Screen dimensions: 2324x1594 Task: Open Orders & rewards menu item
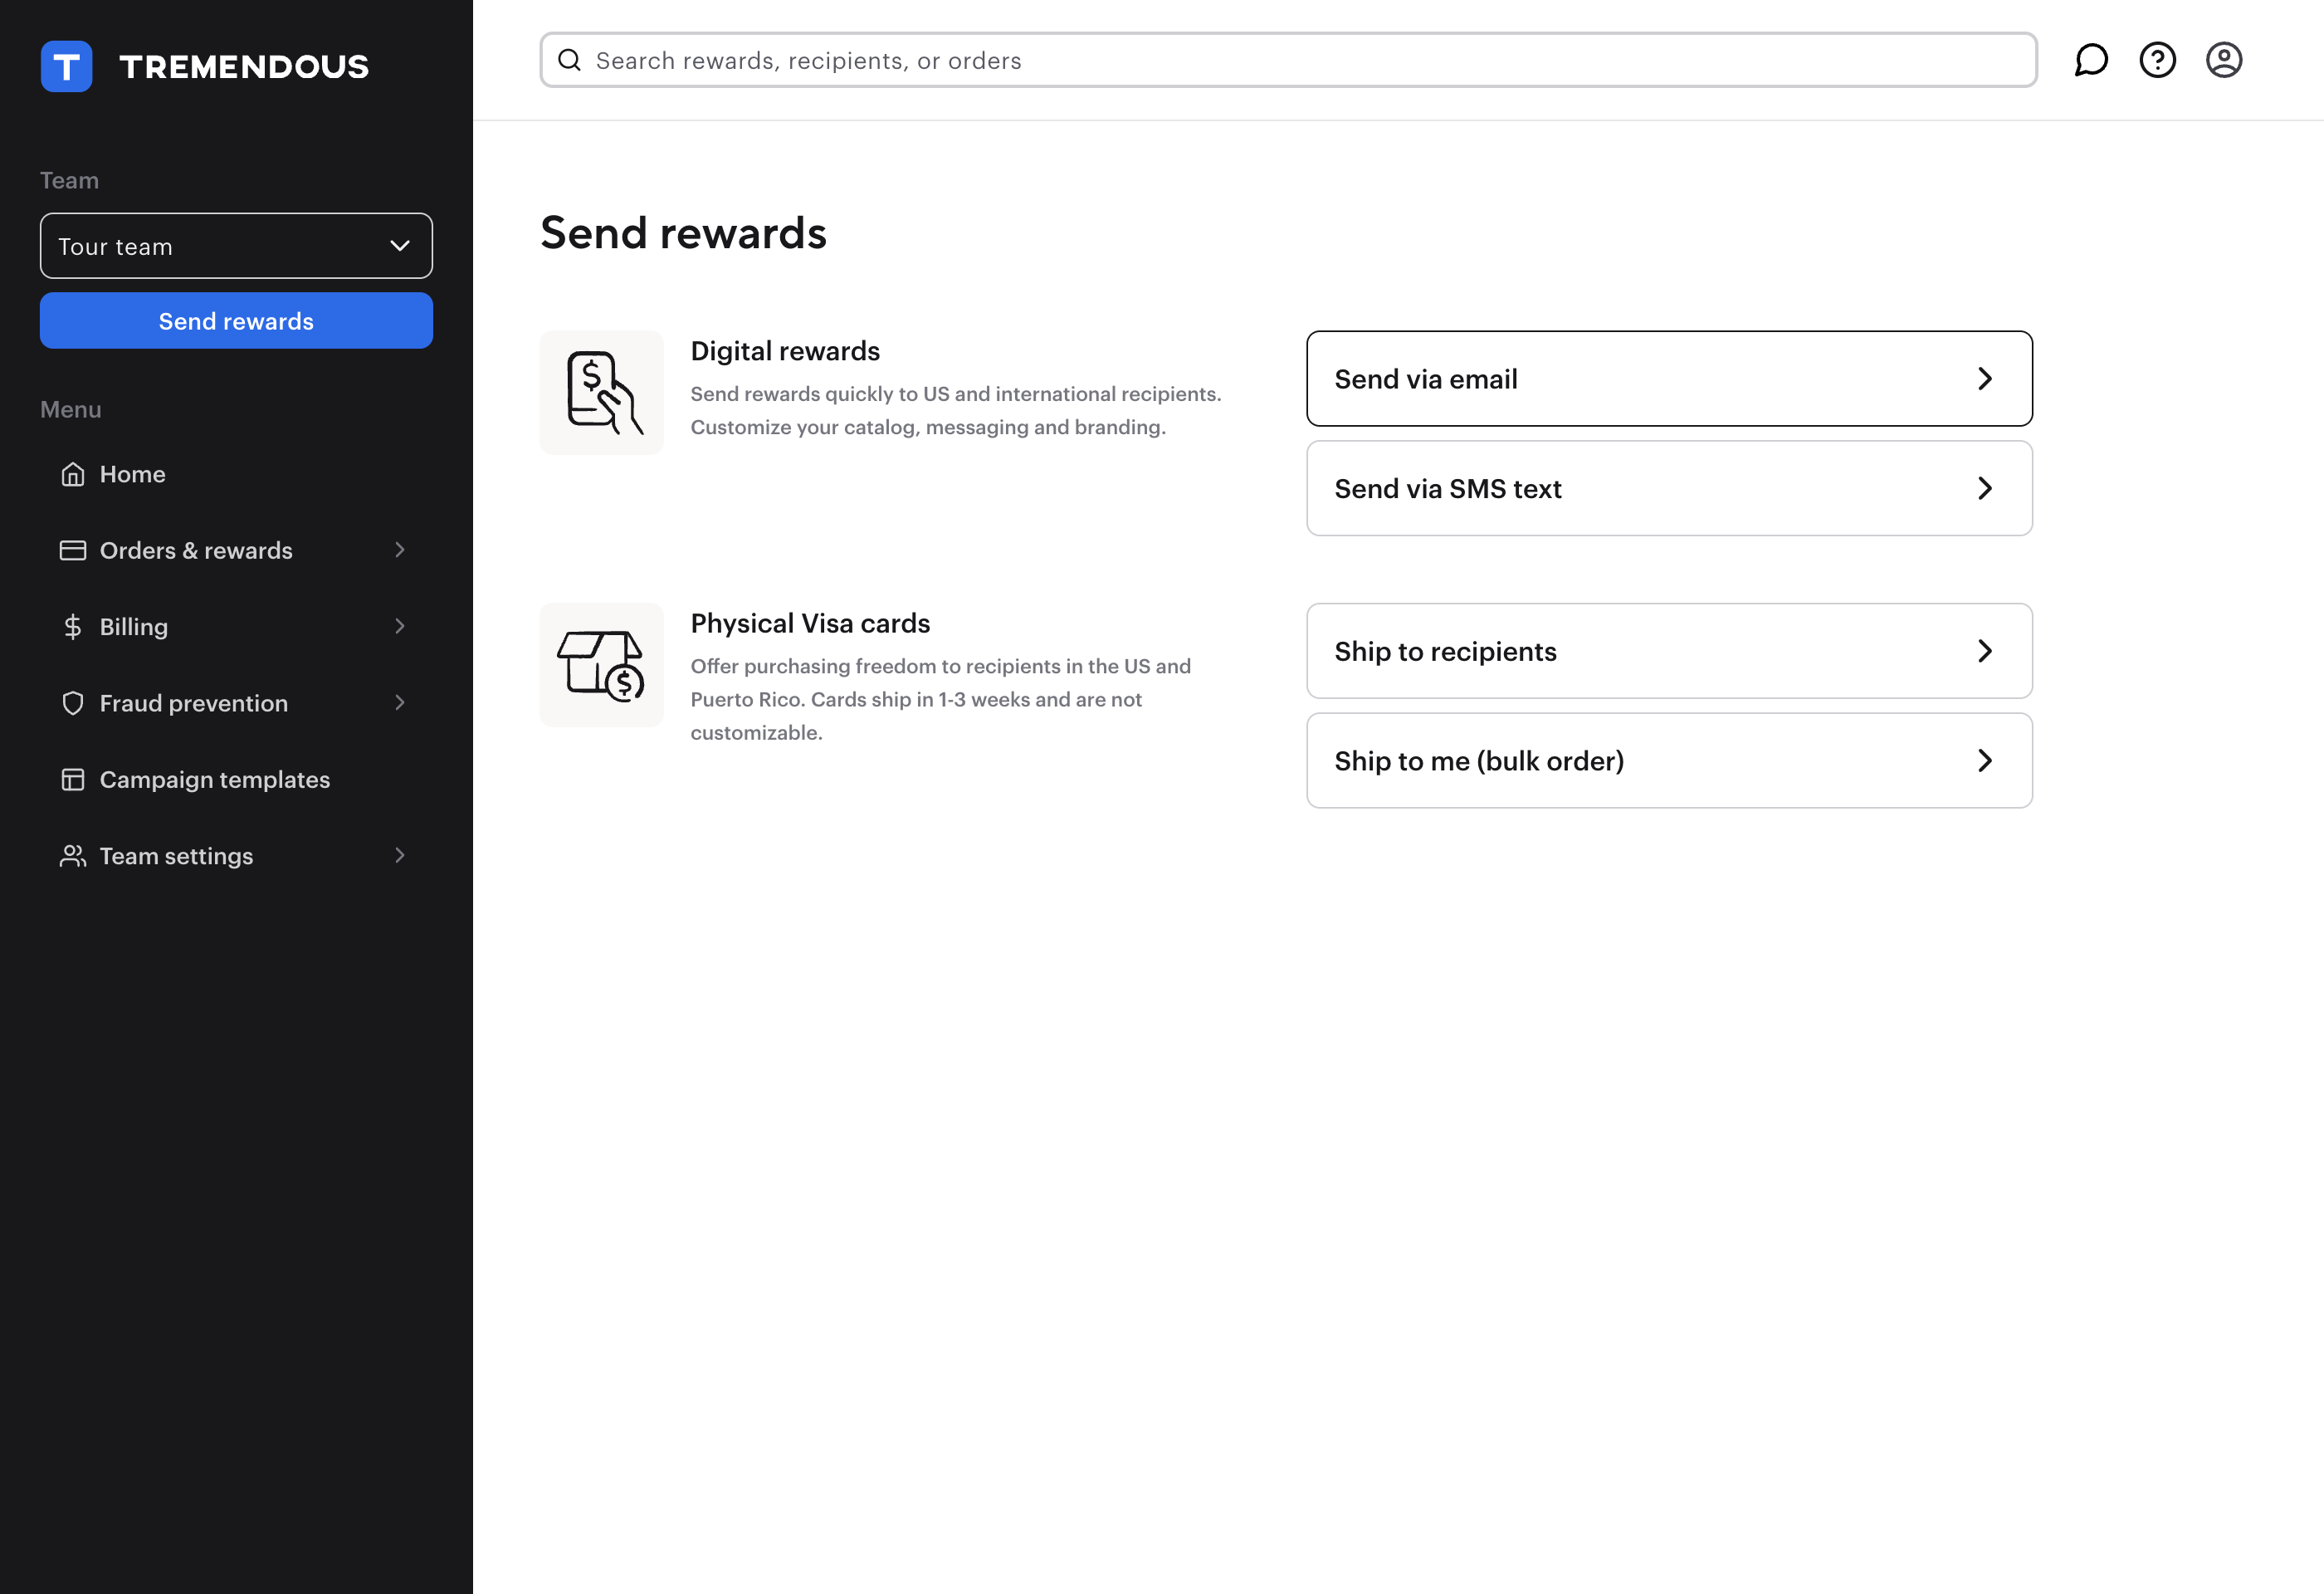coord(236,550)
